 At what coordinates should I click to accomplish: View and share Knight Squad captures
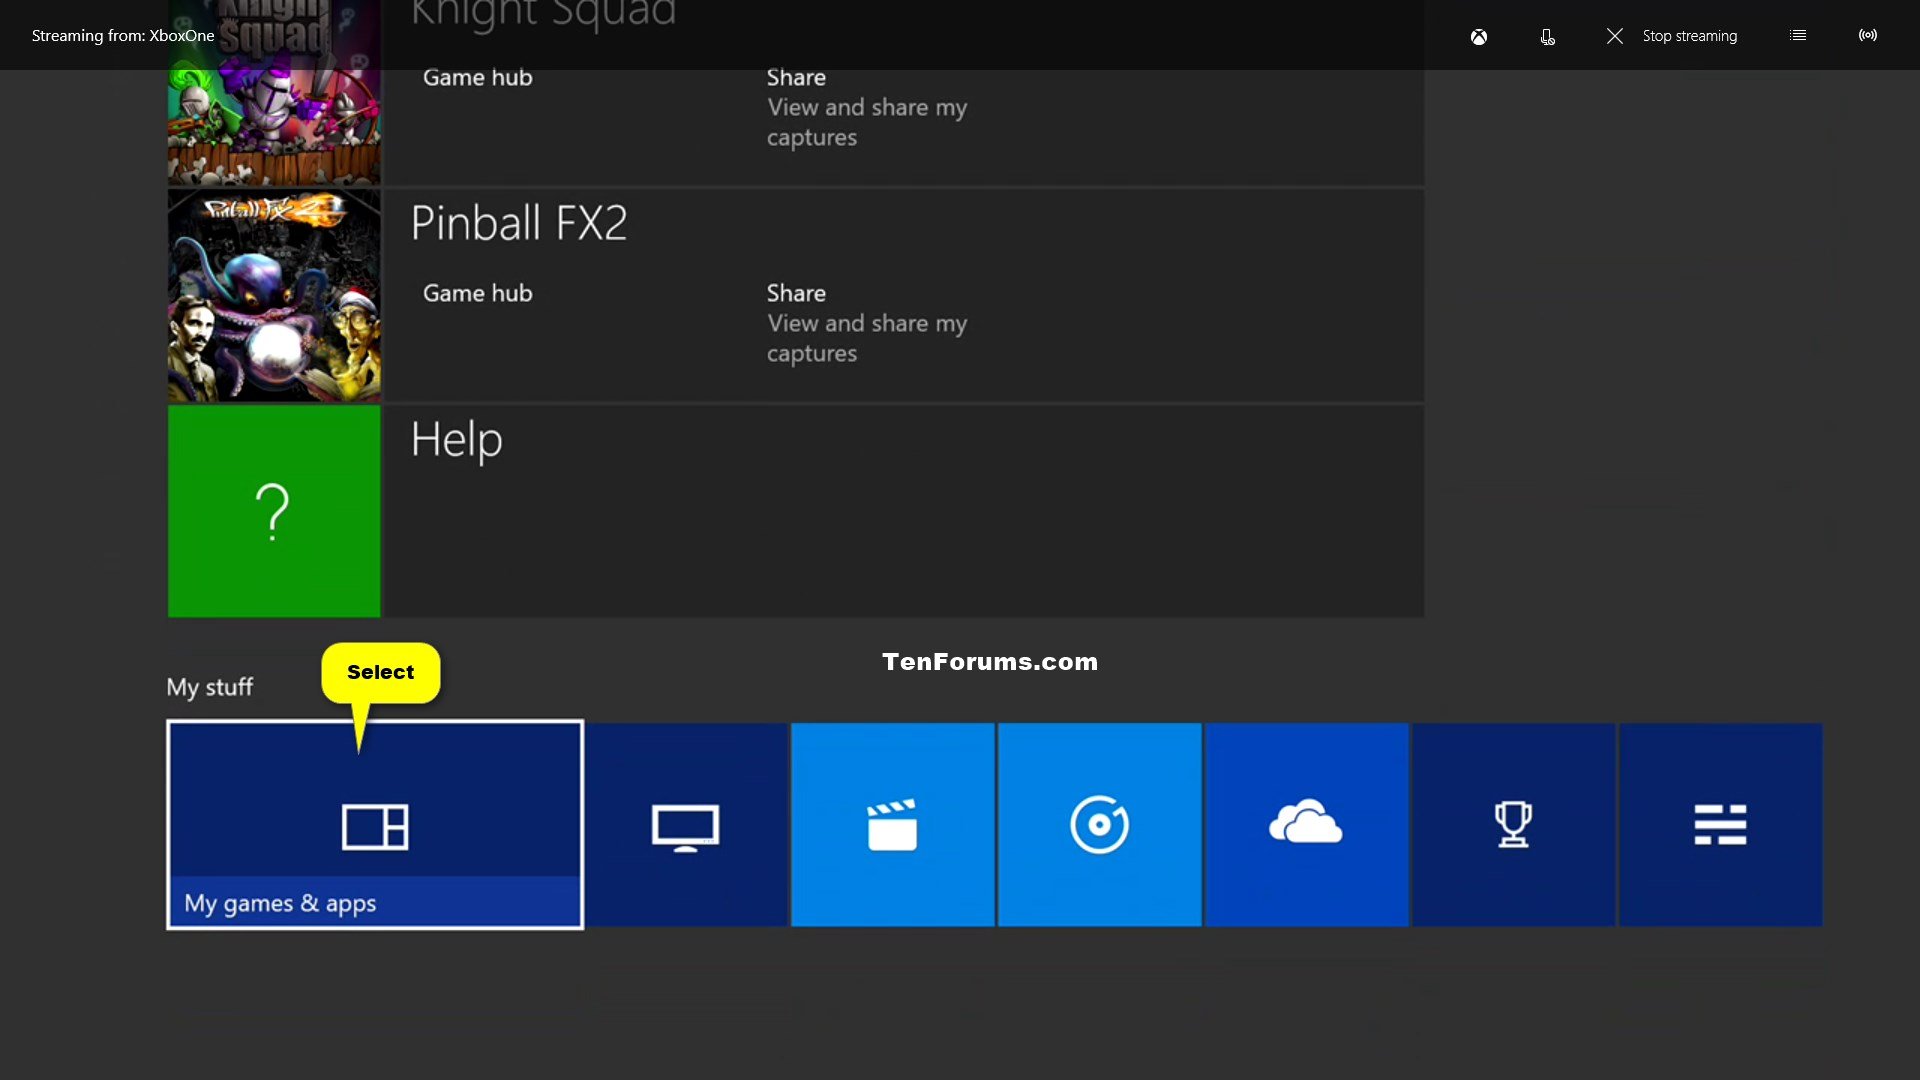[x=866, y=105]
